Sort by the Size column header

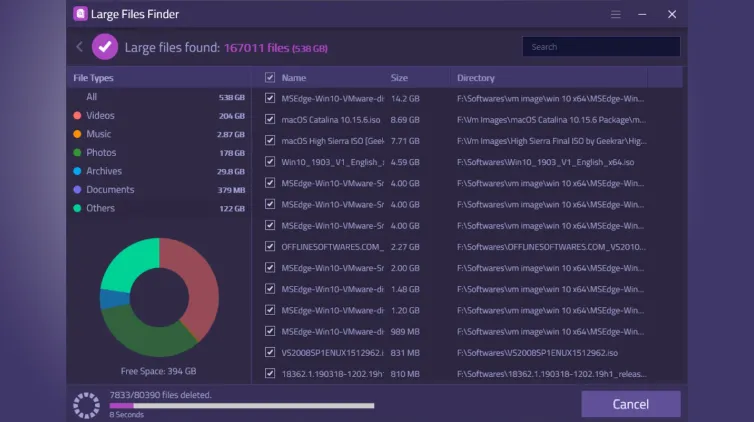[x=399, y=78]
